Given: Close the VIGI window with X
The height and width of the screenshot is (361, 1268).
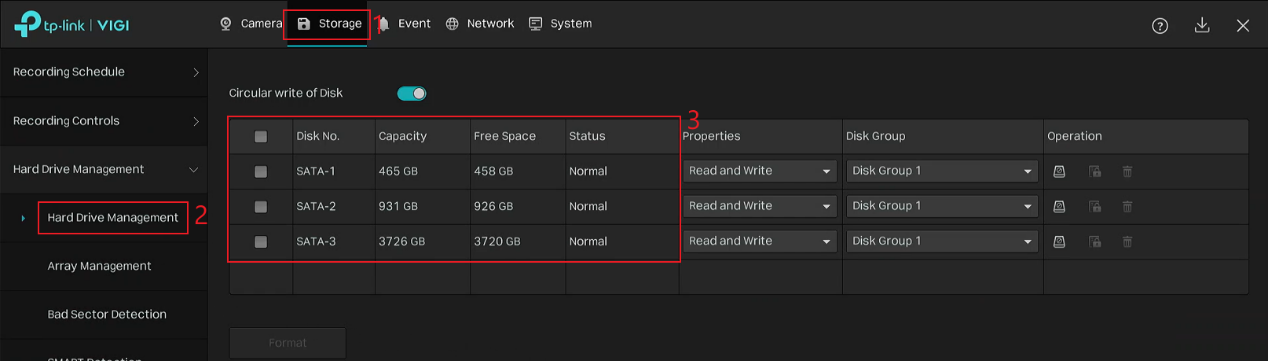Looking at the screenshot, I should [1243, 26].
